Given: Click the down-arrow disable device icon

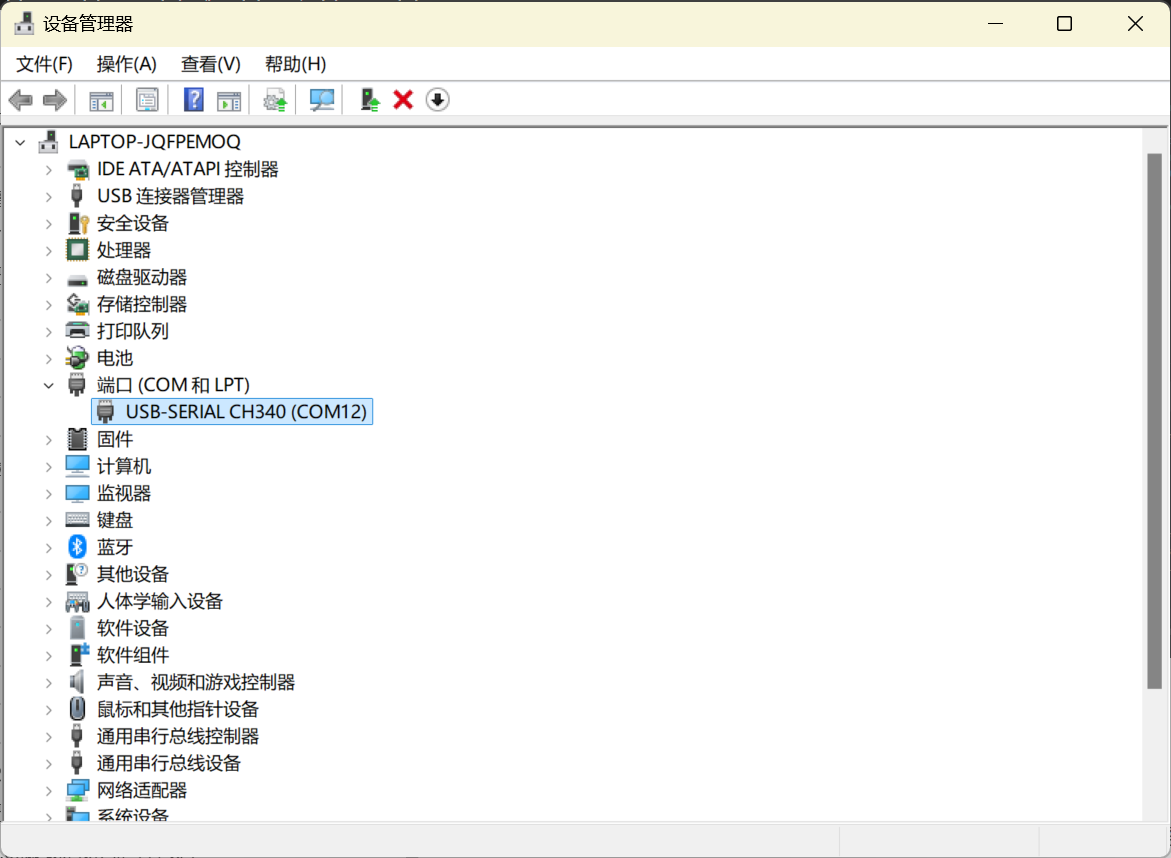Looking at the screenshot, I should coord(438,100).
